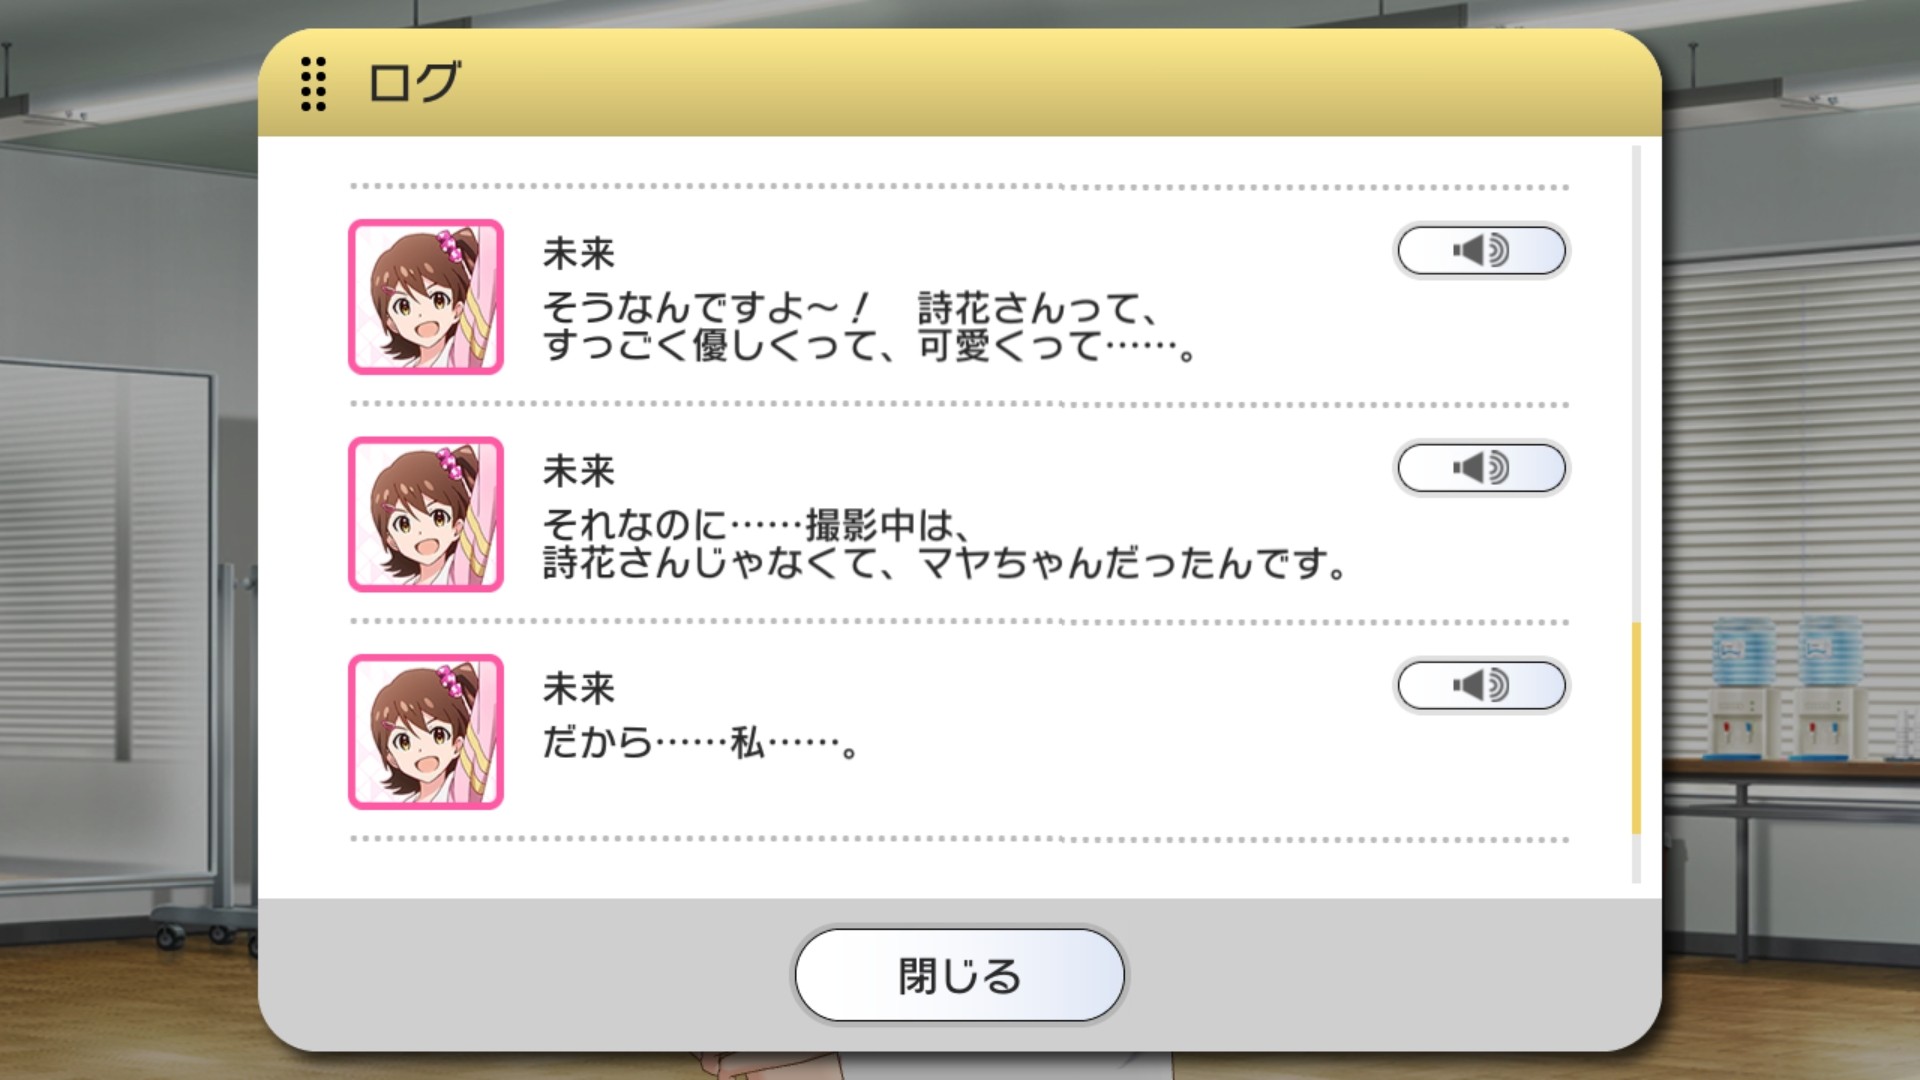1920x1080 pixels.
Task: Click the yellow scrollbar thumb
Action: pos(1636,728)
